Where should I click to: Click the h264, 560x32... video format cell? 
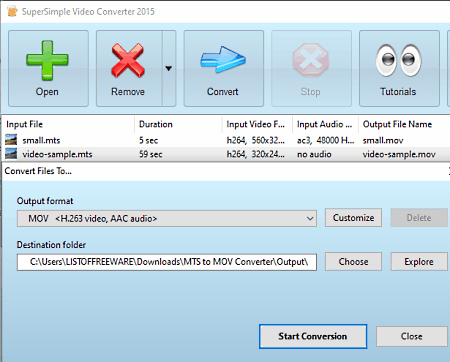click(x=256, y=140)
